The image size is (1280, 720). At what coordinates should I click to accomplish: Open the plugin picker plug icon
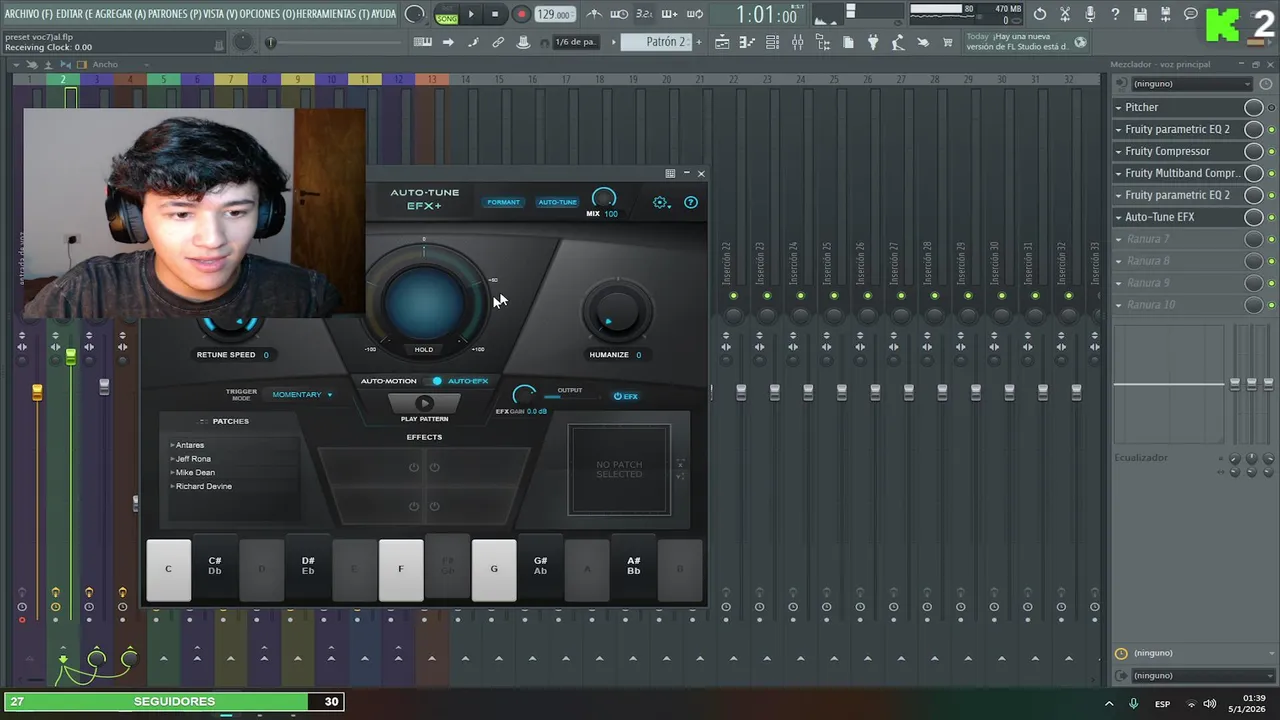tap(872, 42)
